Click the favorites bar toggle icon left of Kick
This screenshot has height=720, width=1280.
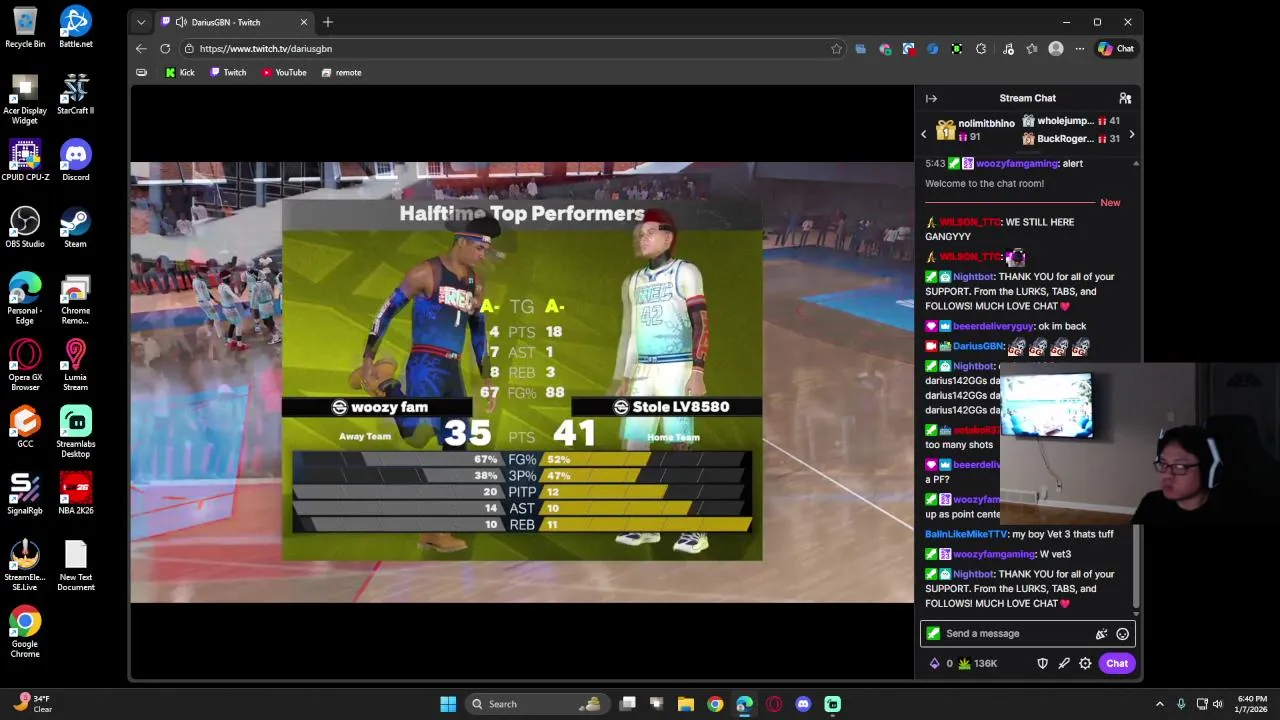141,72
